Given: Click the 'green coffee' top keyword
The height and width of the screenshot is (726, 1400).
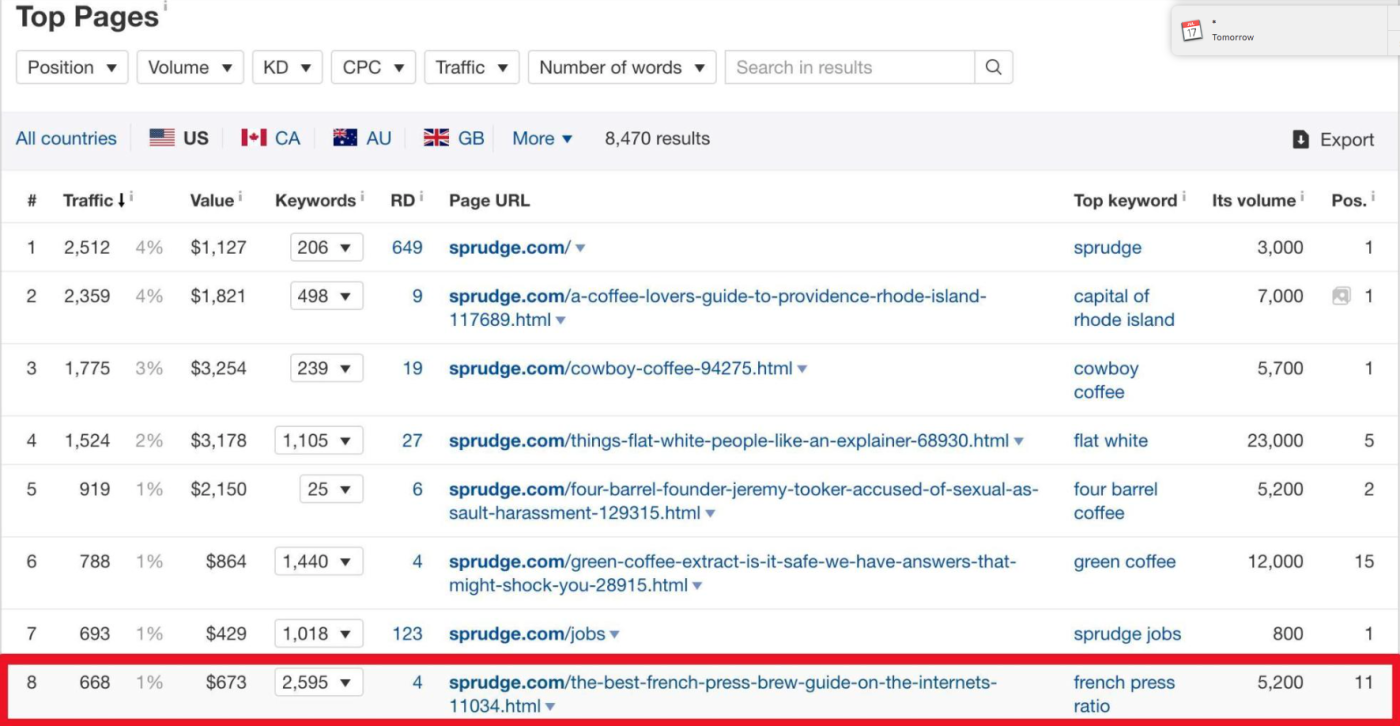Looking at the screenshot, I should point(1125,561).
